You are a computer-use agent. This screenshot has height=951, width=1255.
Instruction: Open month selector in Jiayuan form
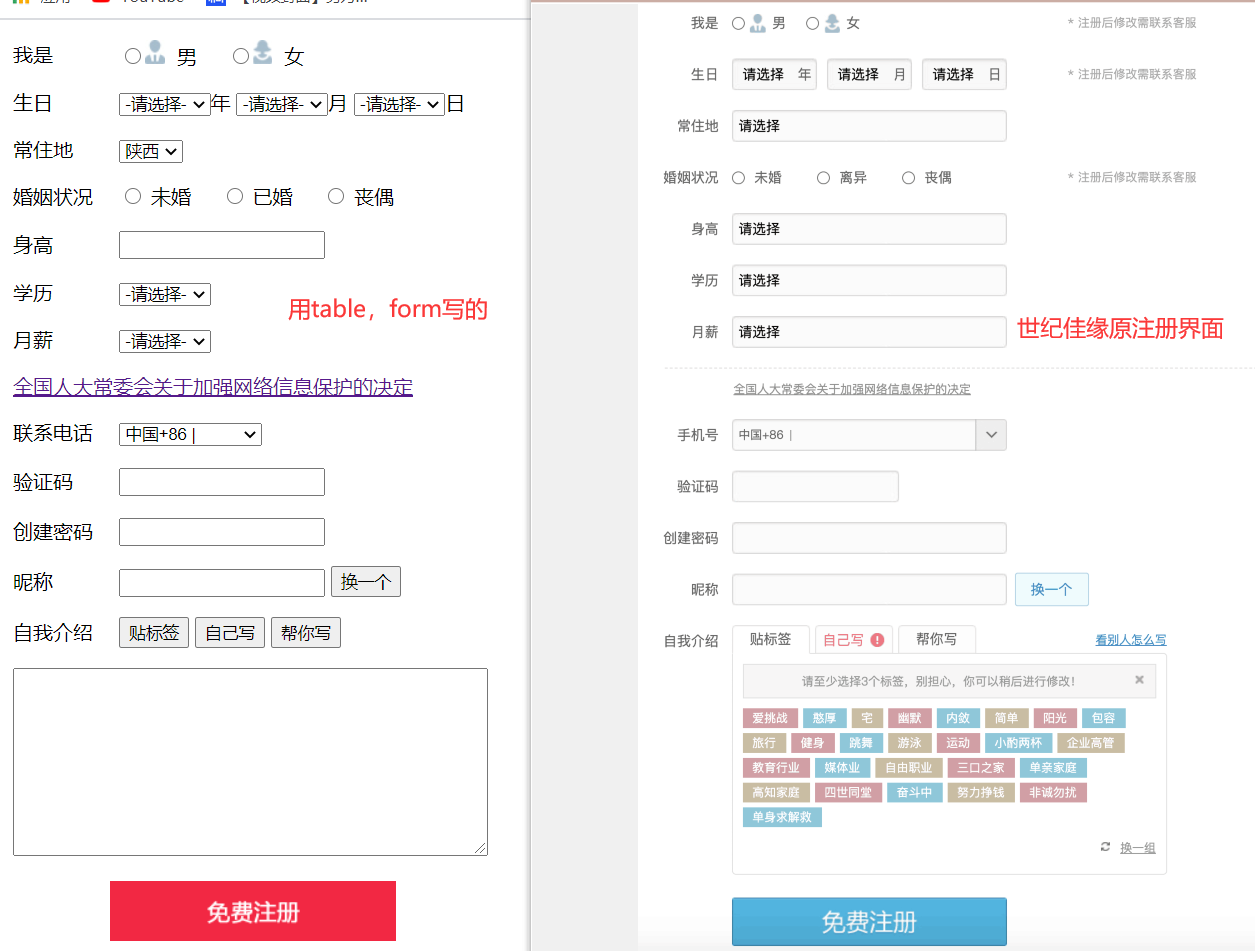869,74
